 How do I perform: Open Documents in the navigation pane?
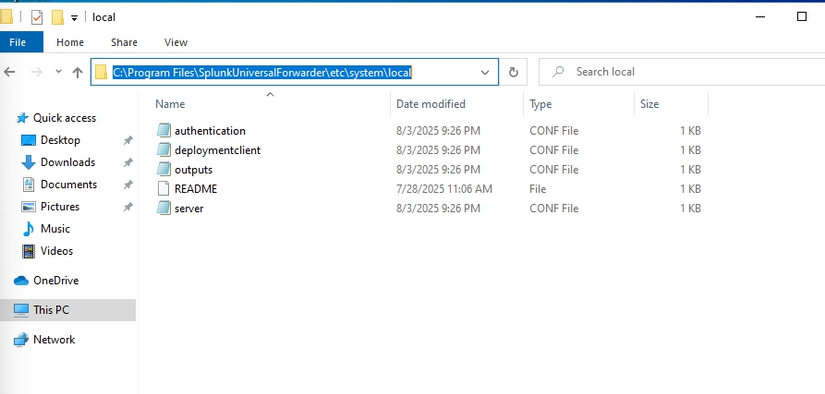click(68, 184)
